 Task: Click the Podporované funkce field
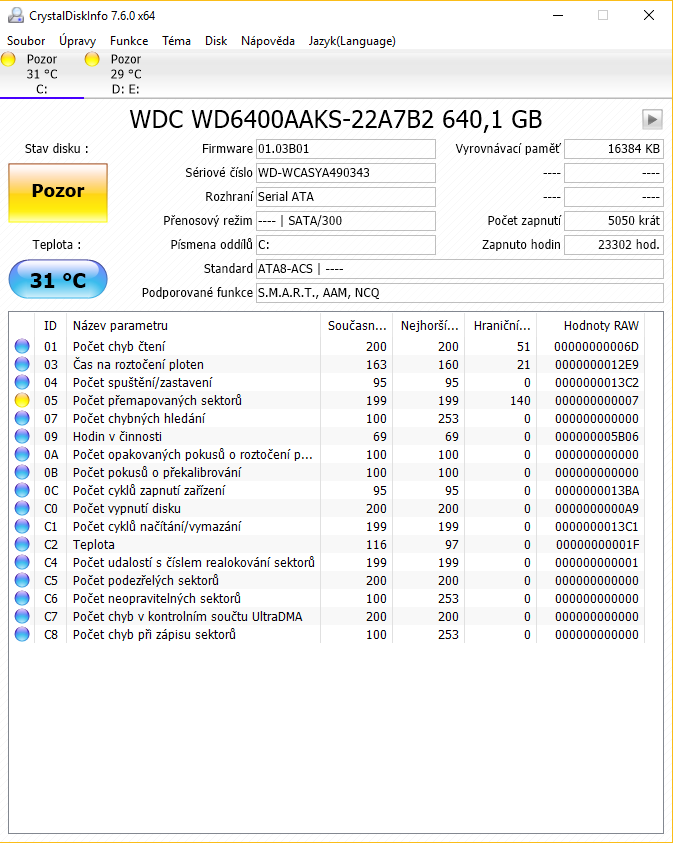pos(460,293)
